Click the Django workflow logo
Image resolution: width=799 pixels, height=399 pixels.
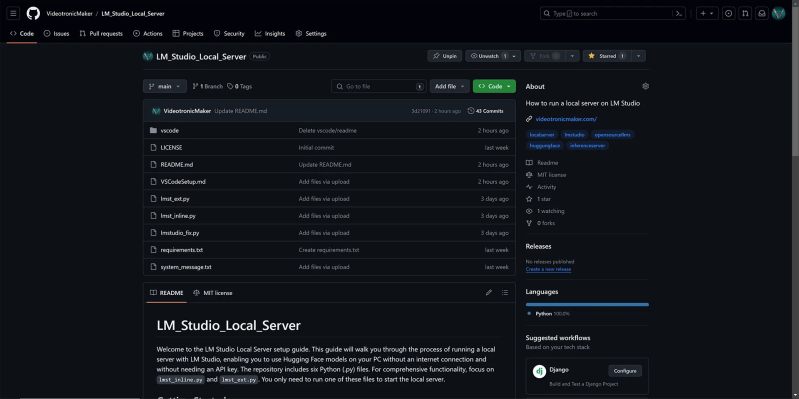coord(539,371)
